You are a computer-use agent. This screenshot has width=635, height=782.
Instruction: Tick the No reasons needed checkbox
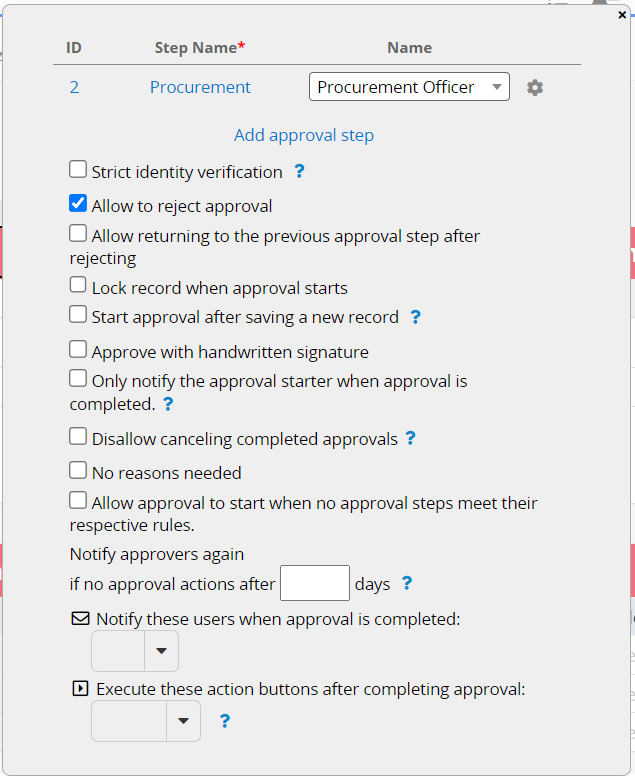(78, 470)
